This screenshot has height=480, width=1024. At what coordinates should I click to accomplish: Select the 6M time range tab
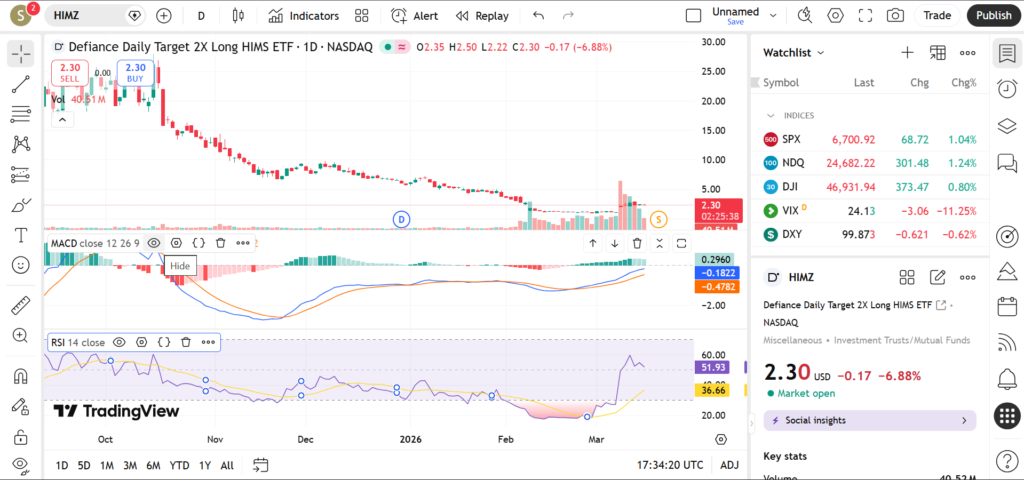153,465
